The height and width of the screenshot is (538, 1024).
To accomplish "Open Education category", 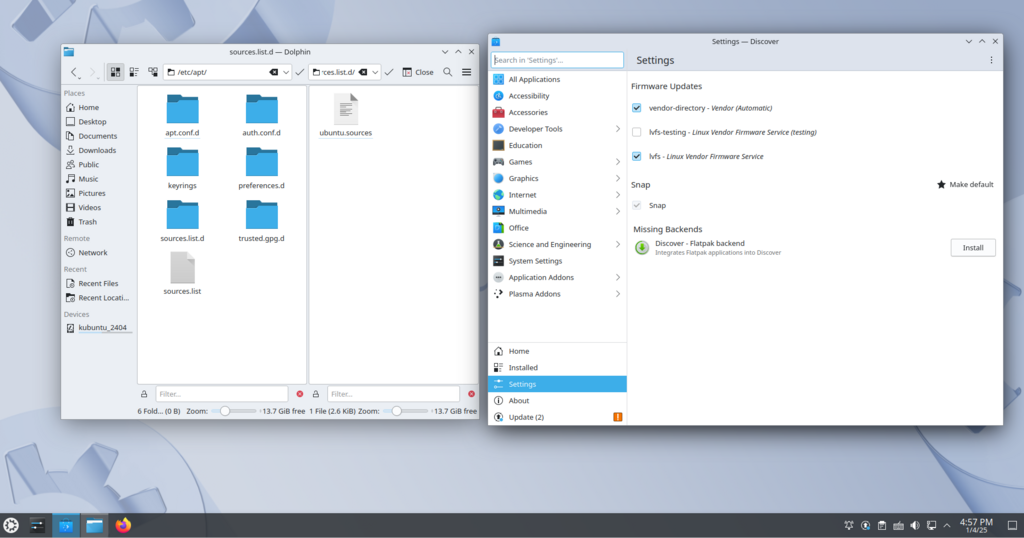I will [x=557, y=146].
